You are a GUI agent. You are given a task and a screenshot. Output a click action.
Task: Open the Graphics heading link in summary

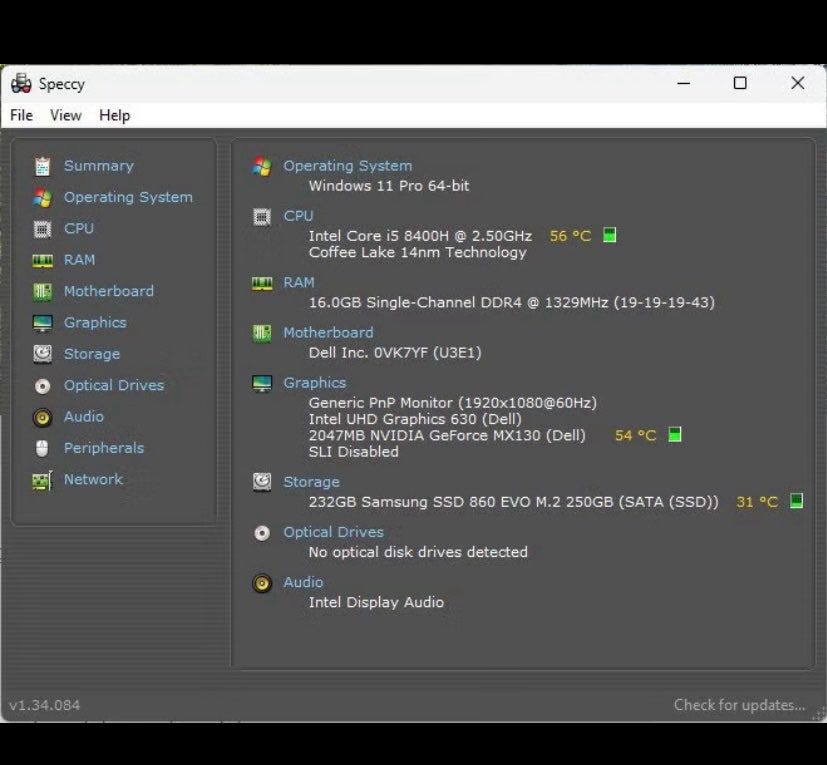(314, 382)
